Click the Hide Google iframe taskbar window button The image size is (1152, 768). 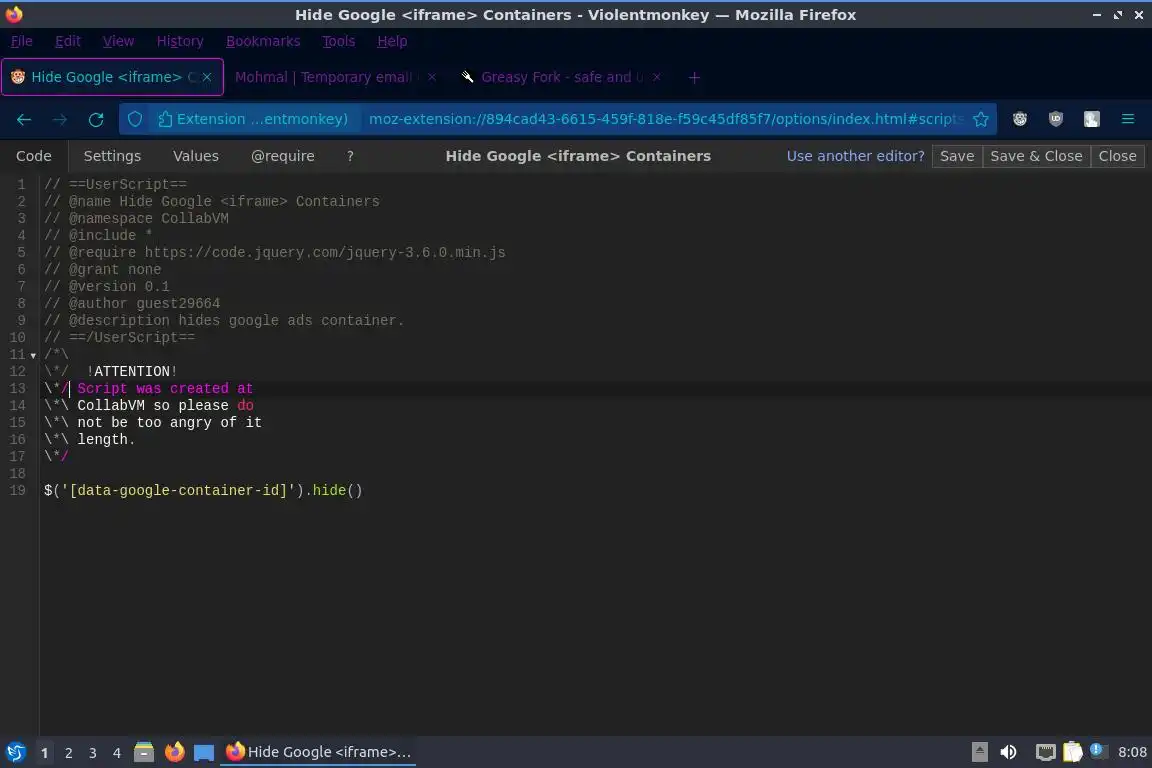pyautogui.click(x=317, y=752)
